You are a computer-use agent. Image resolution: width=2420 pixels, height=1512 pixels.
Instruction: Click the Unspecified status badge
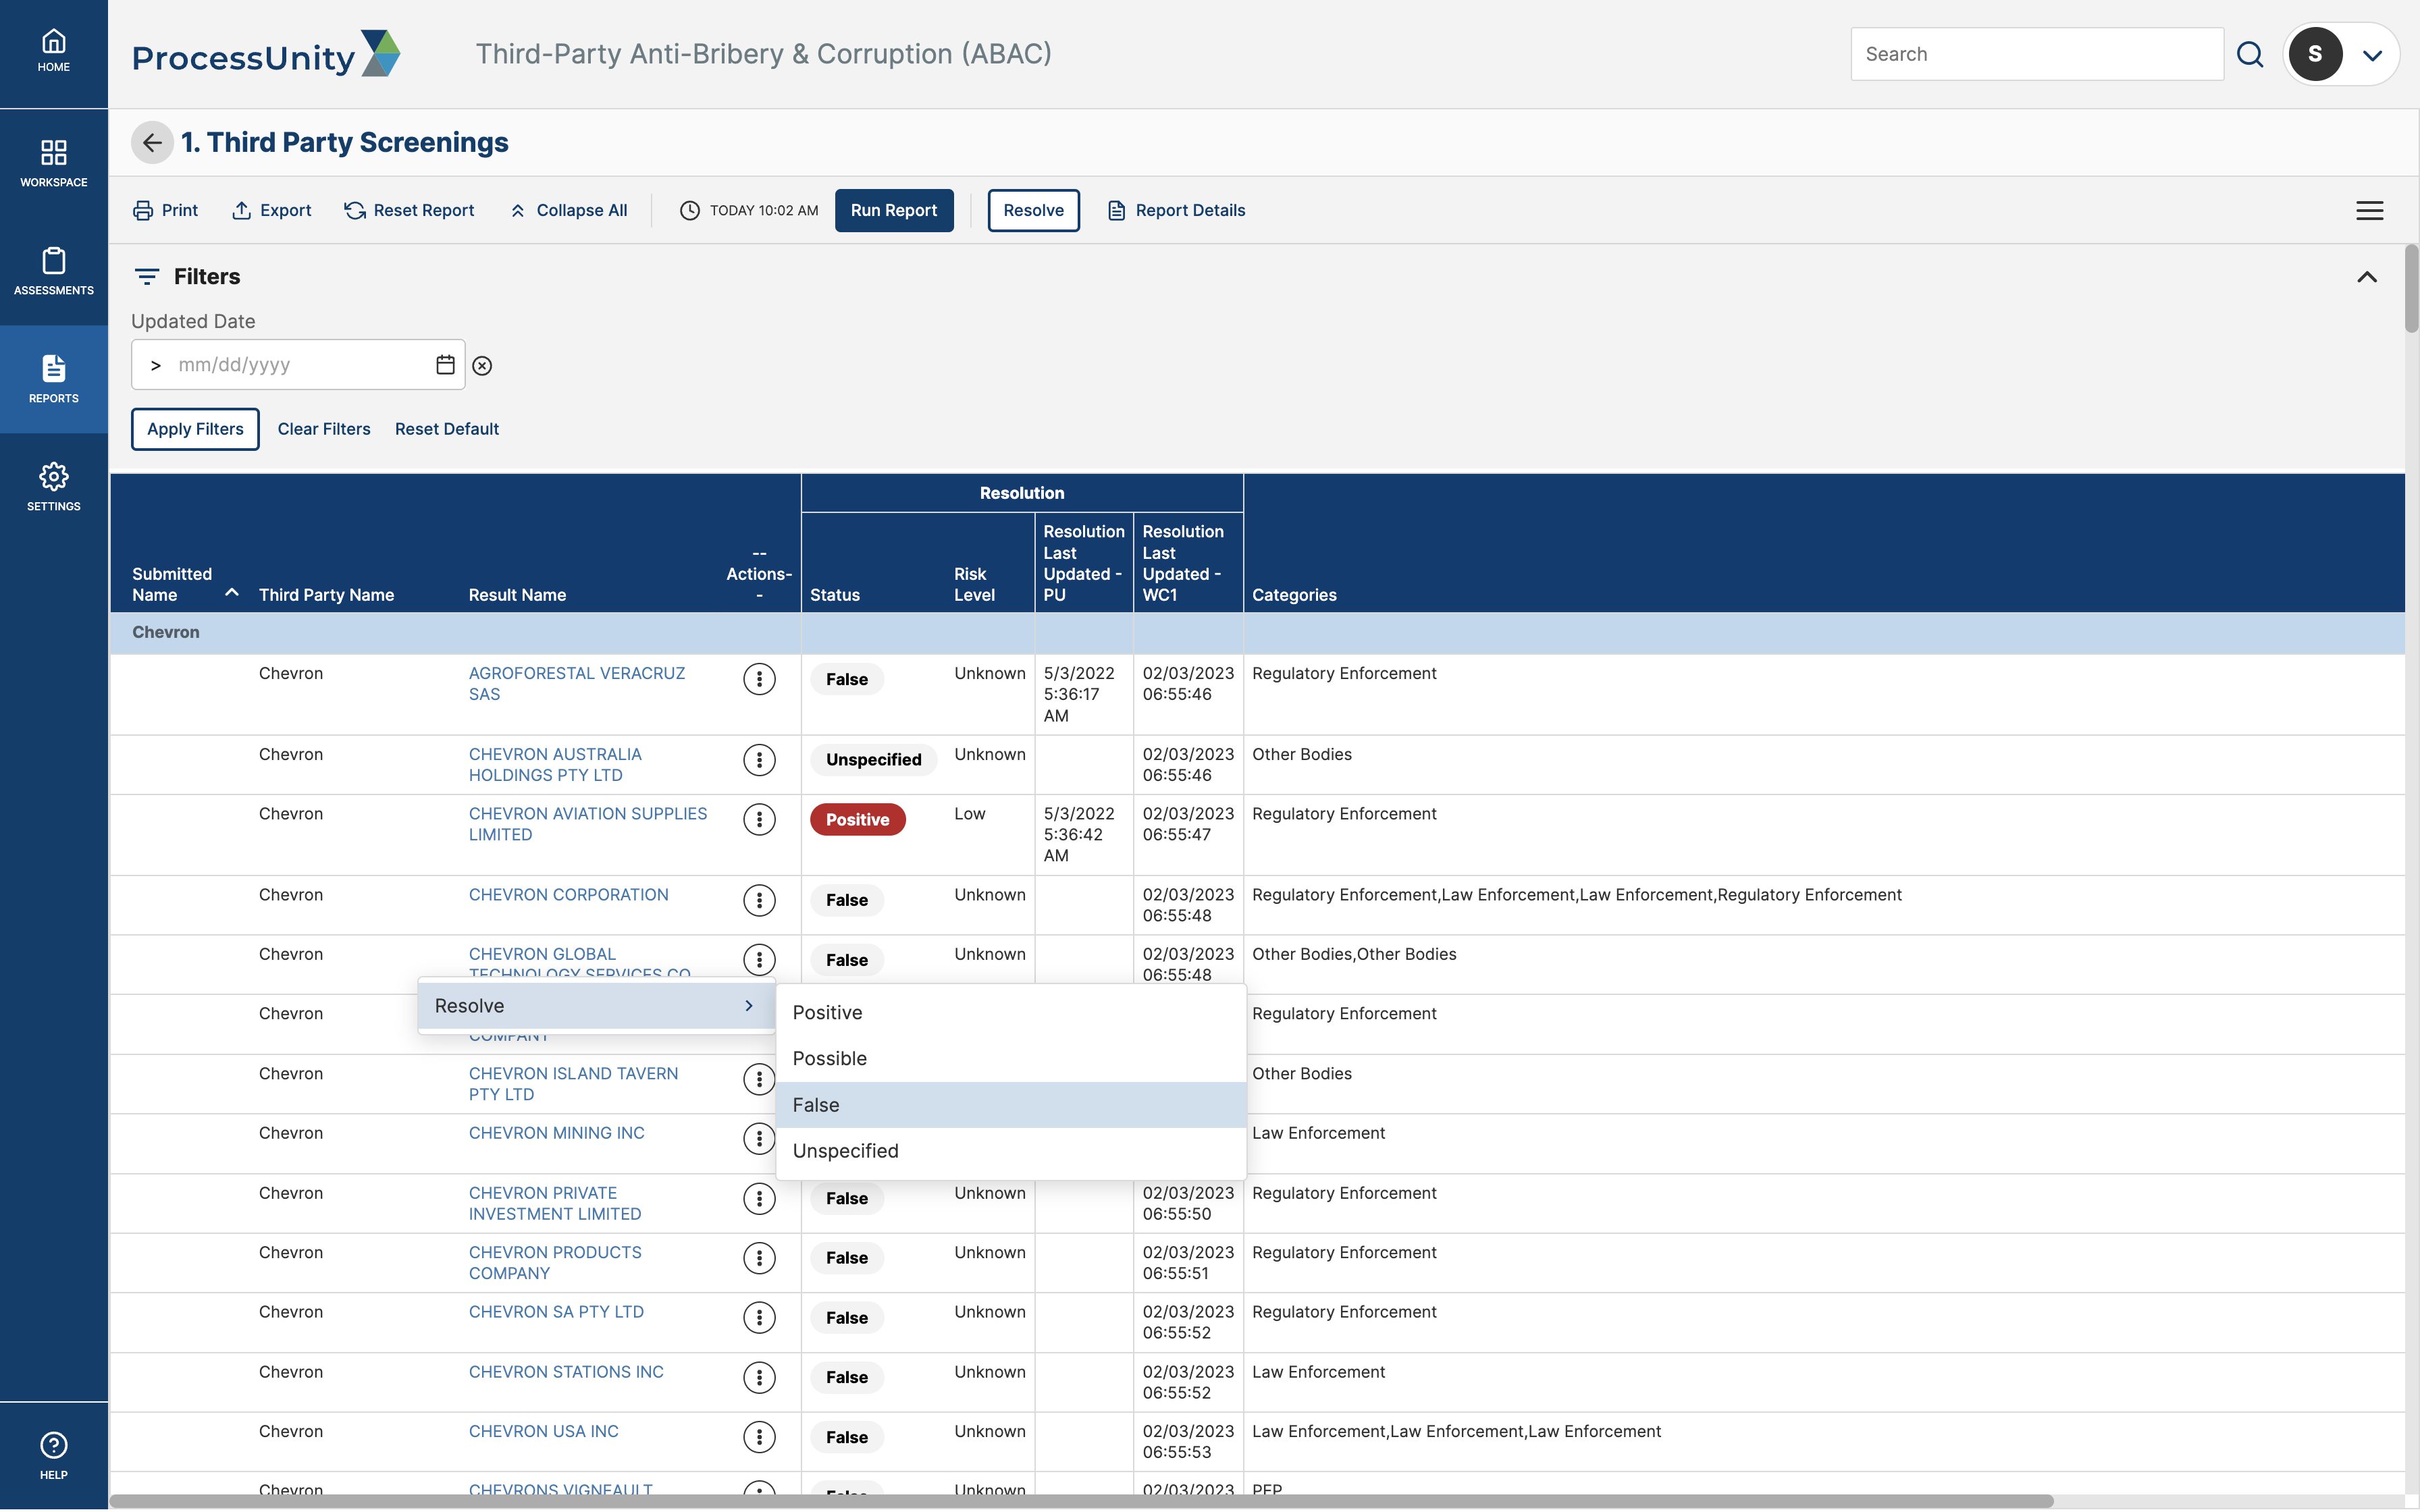(873, 760)
